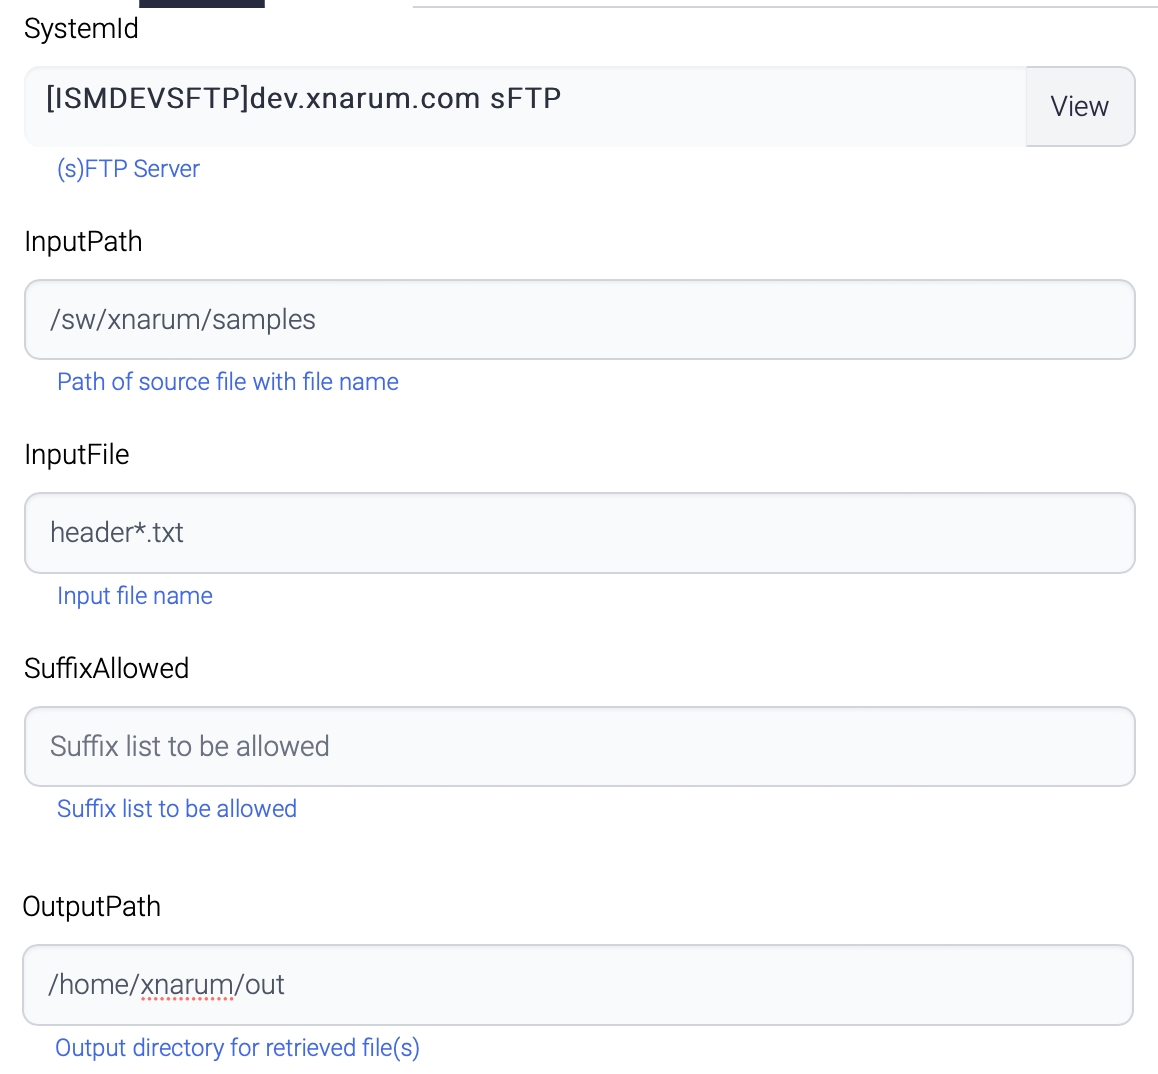Click into the InputFile field containing header*.txt
Viewport: 1158px width, 1074px height.
click(x=579, y=533)
